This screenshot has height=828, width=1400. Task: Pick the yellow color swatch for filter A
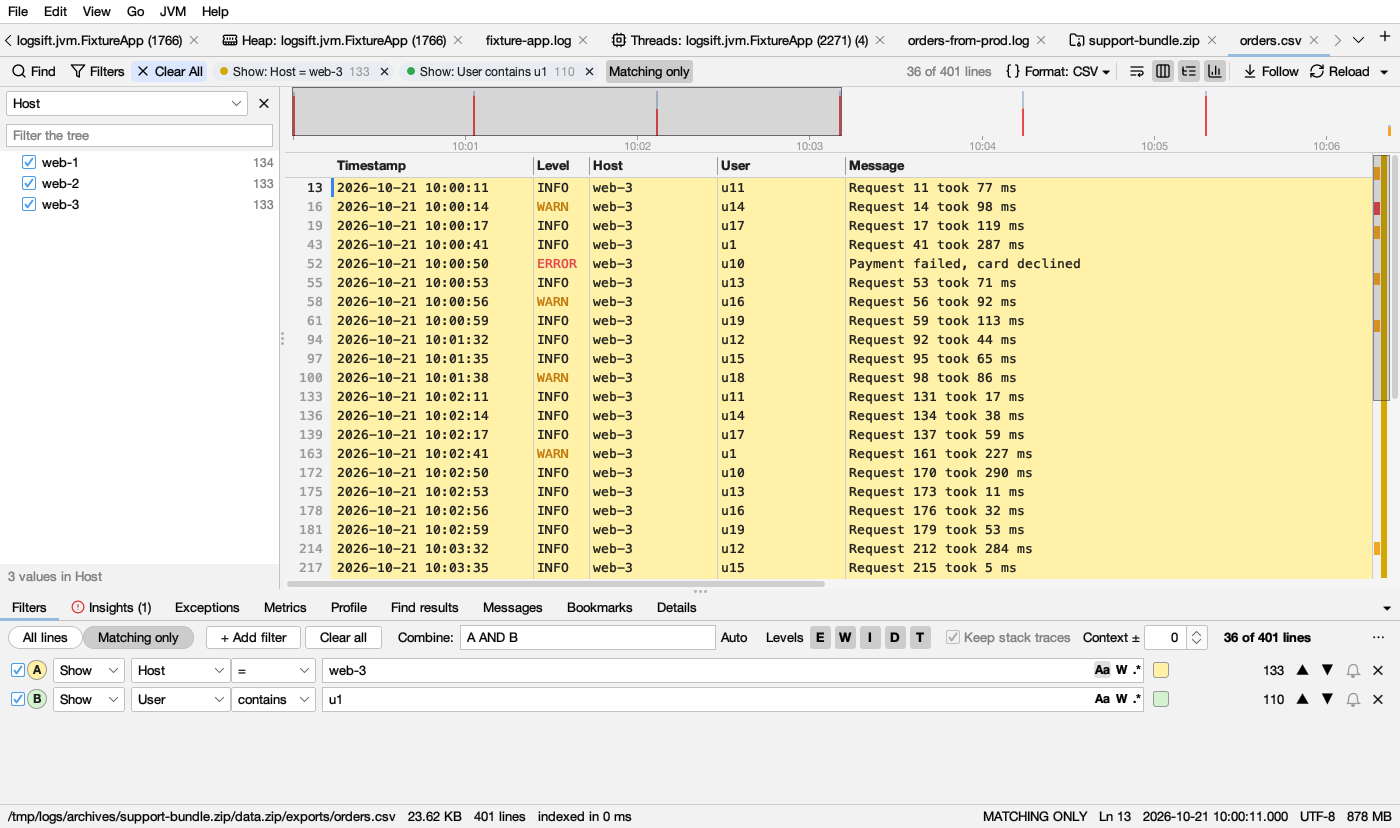[x=1161, y=671]
